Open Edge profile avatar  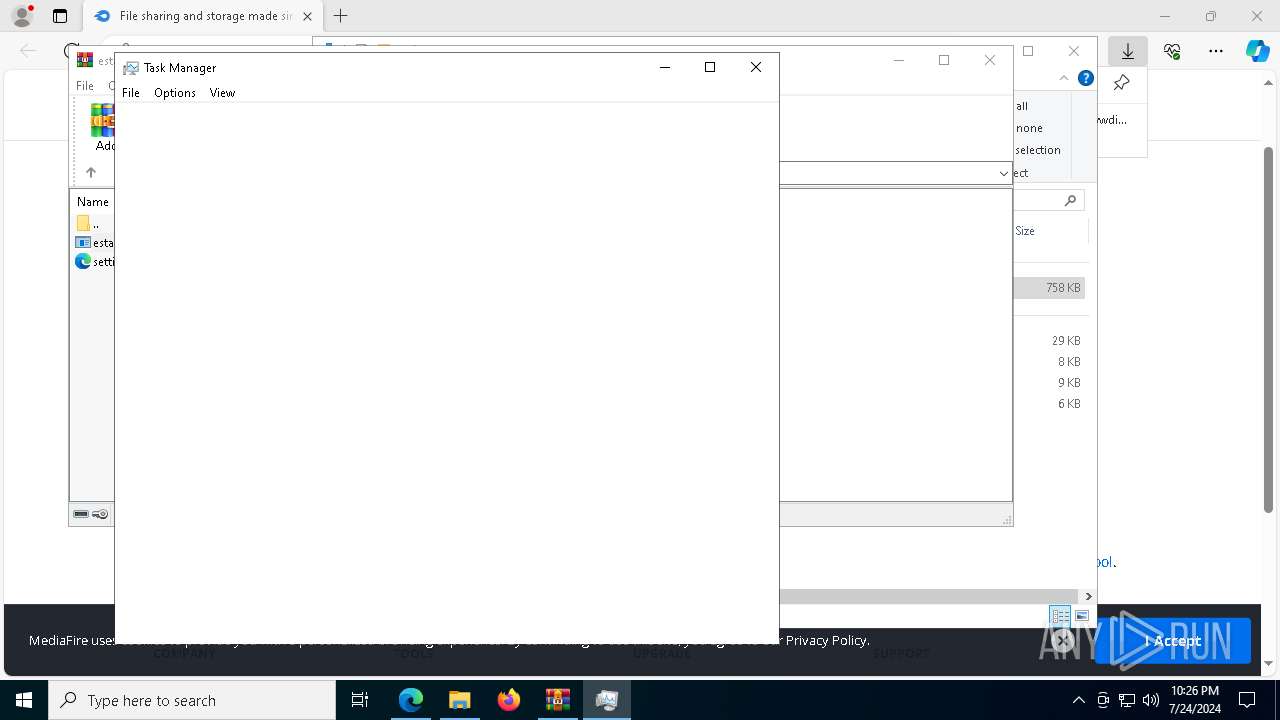[x=22, y=16]
